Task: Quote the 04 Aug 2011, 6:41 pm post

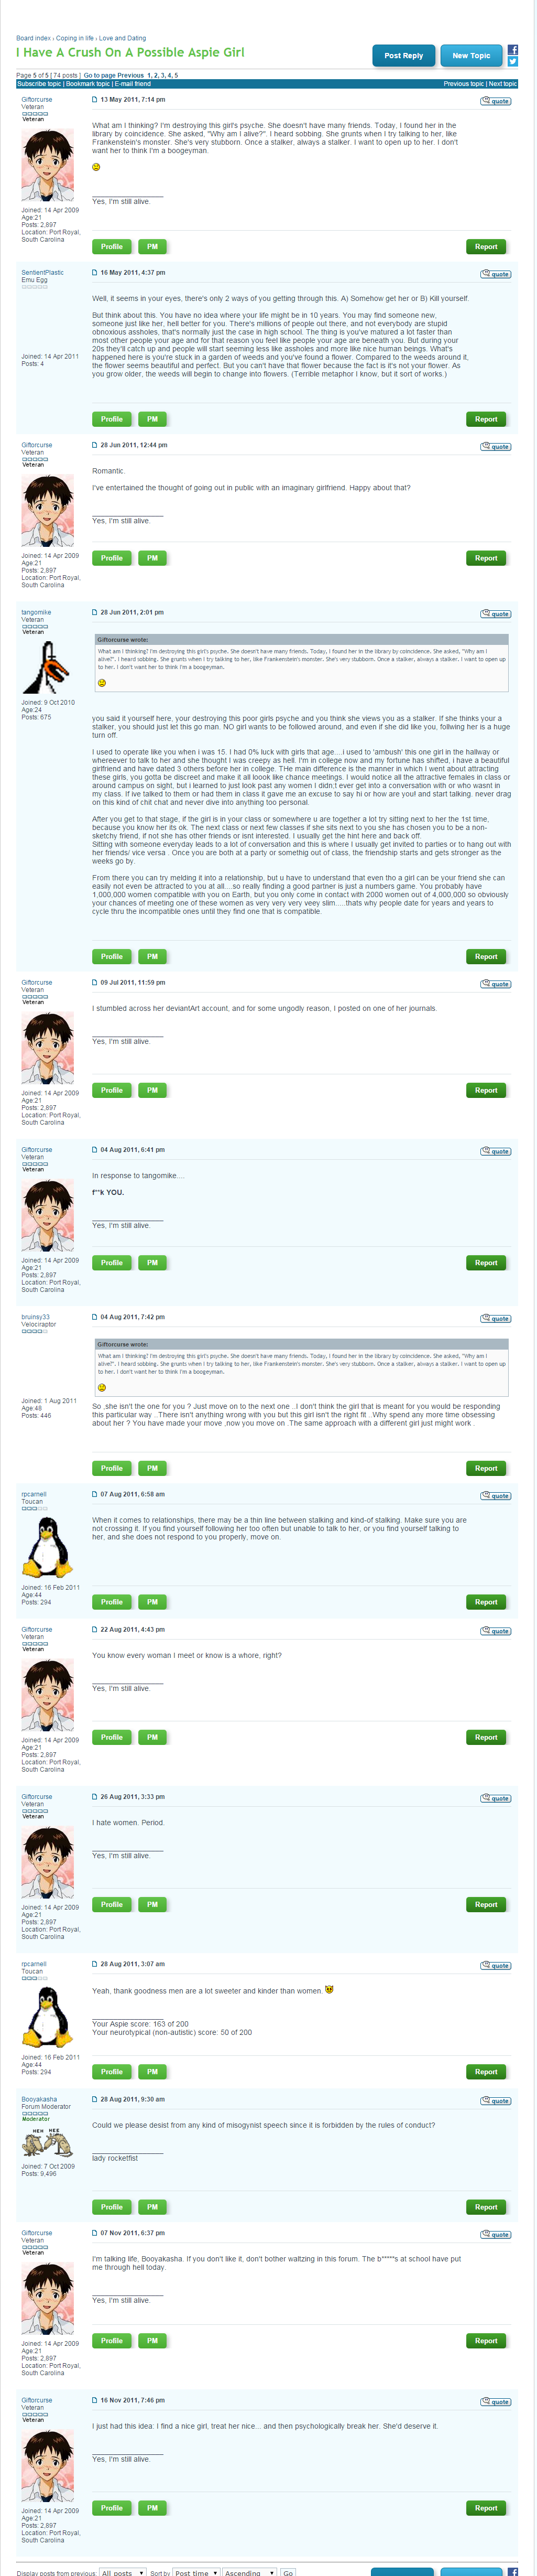Action: [496, 1151]
